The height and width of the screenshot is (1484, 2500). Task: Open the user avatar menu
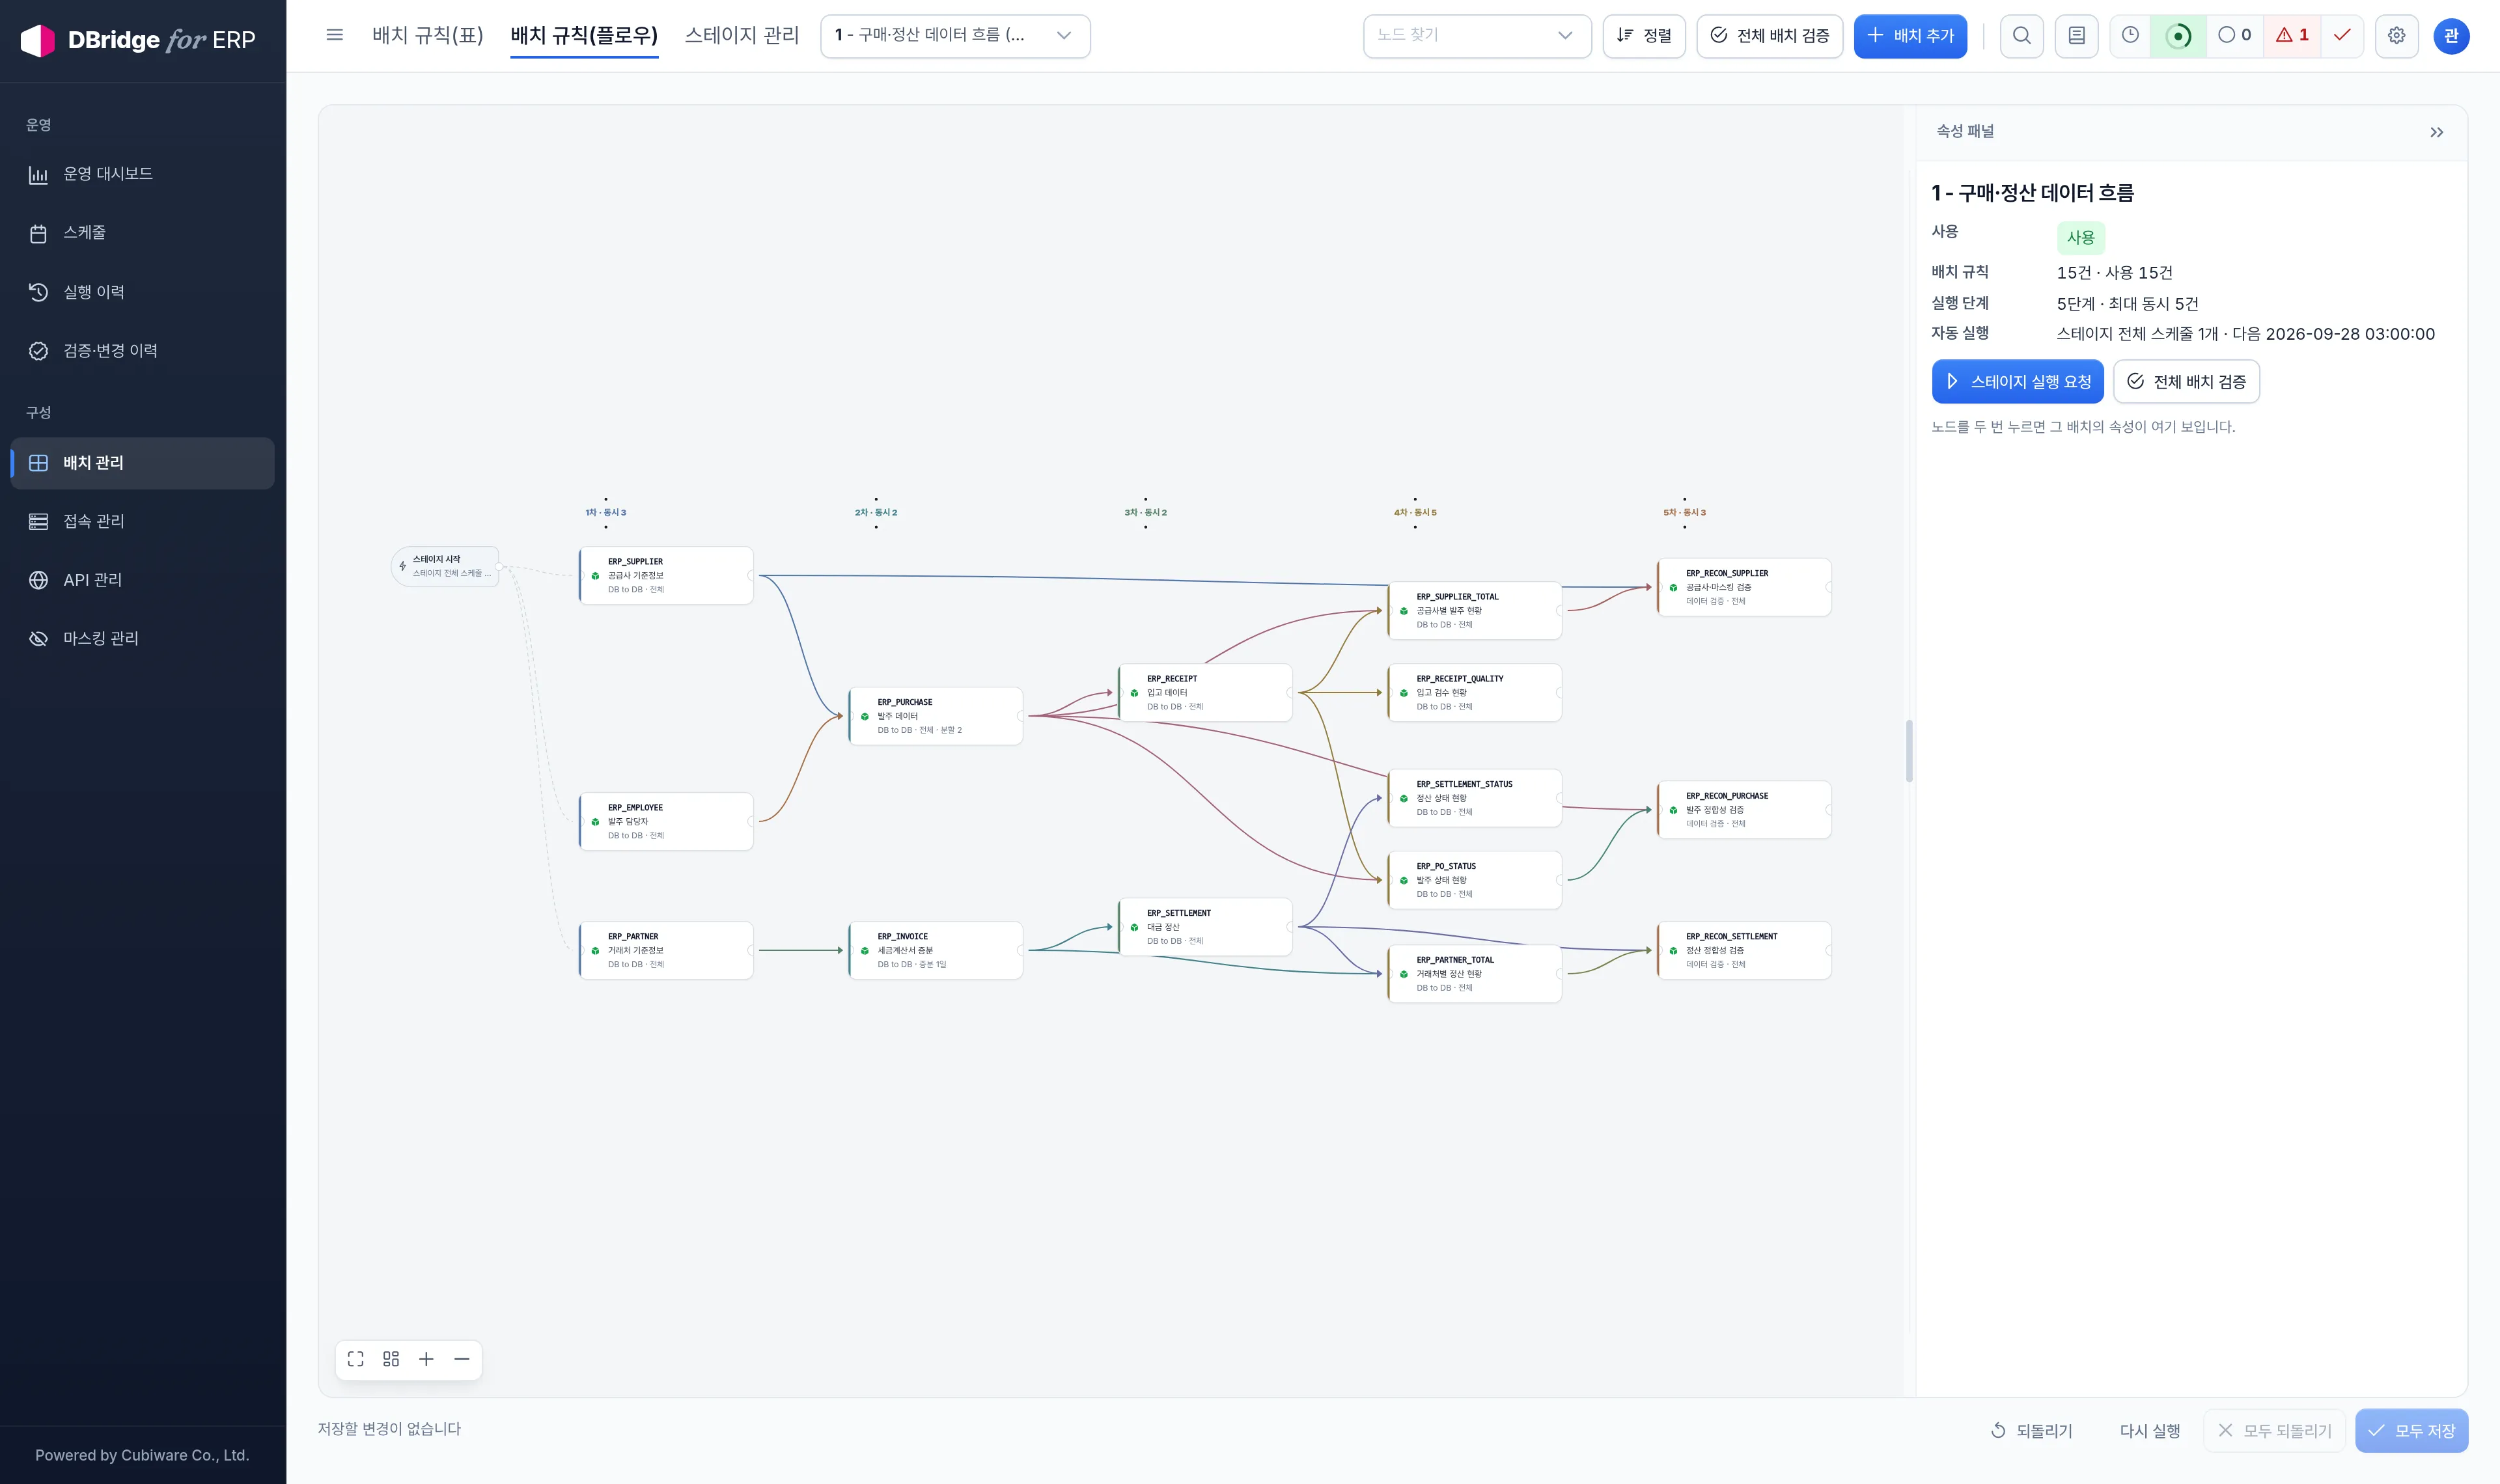(2451, 36)
